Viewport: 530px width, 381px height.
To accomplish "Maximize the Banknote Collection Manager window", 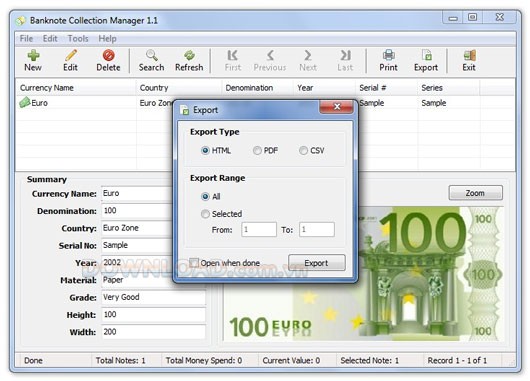I will (x=473, y=18).
